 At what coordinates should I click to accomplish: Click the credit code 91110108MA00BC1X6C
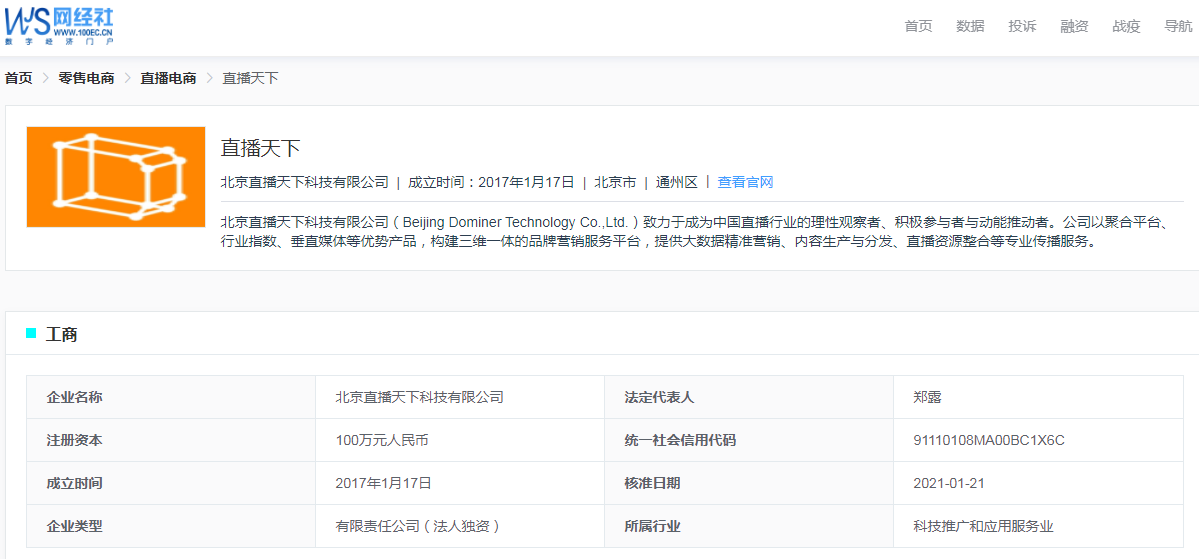pyautogui.click(x=989, y=440)
